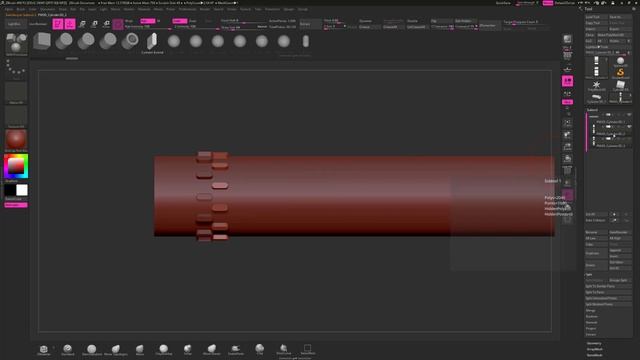Click the Frame view icon
Viewport: 640px width, 360px height.
pyautogui.click(x=567, y=123)
